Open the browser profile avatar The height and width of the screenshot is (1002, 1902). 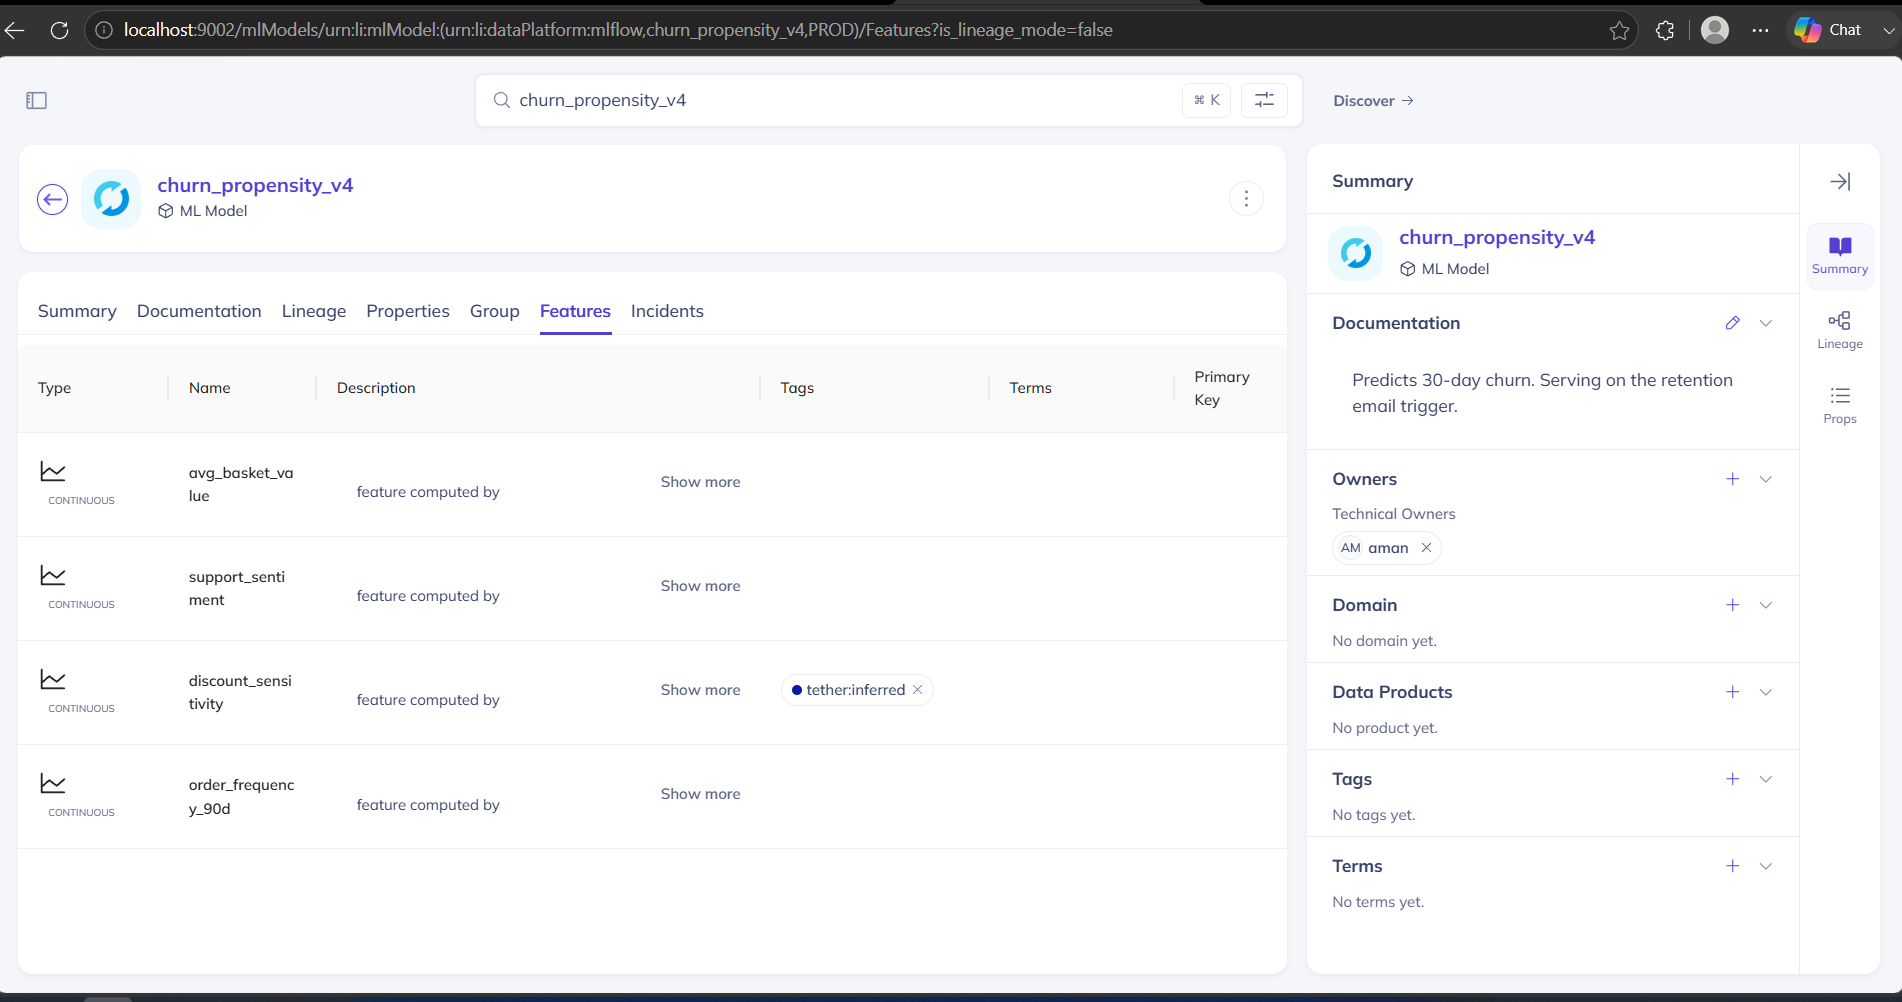1715,30
